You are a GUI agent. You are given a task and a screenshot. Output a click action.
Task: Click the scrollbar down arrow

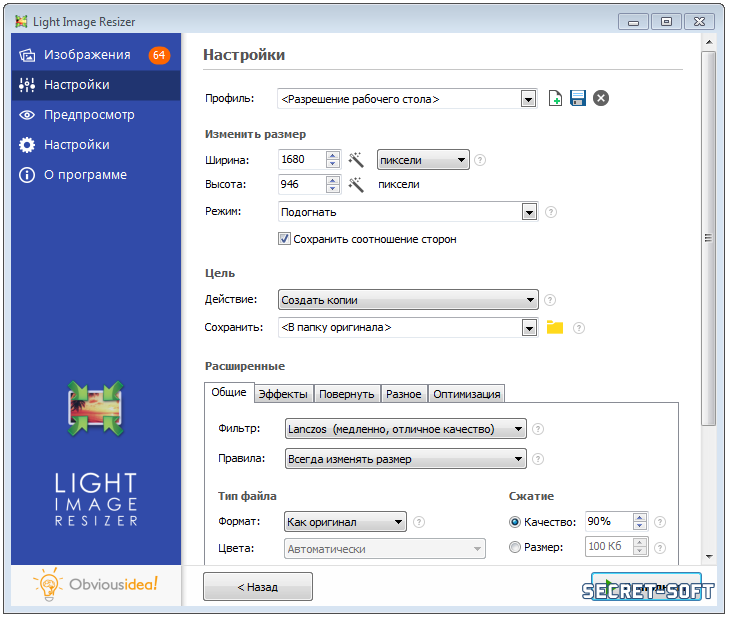pos(709,556)
